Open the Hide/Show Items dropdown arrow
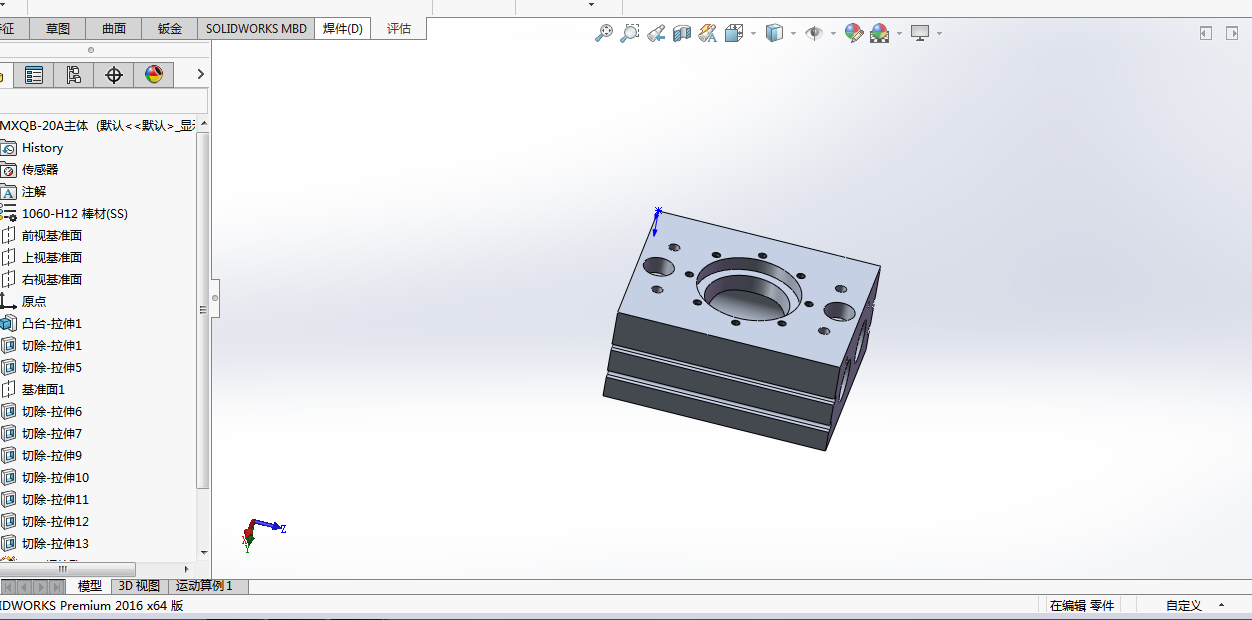 (833, 33)
